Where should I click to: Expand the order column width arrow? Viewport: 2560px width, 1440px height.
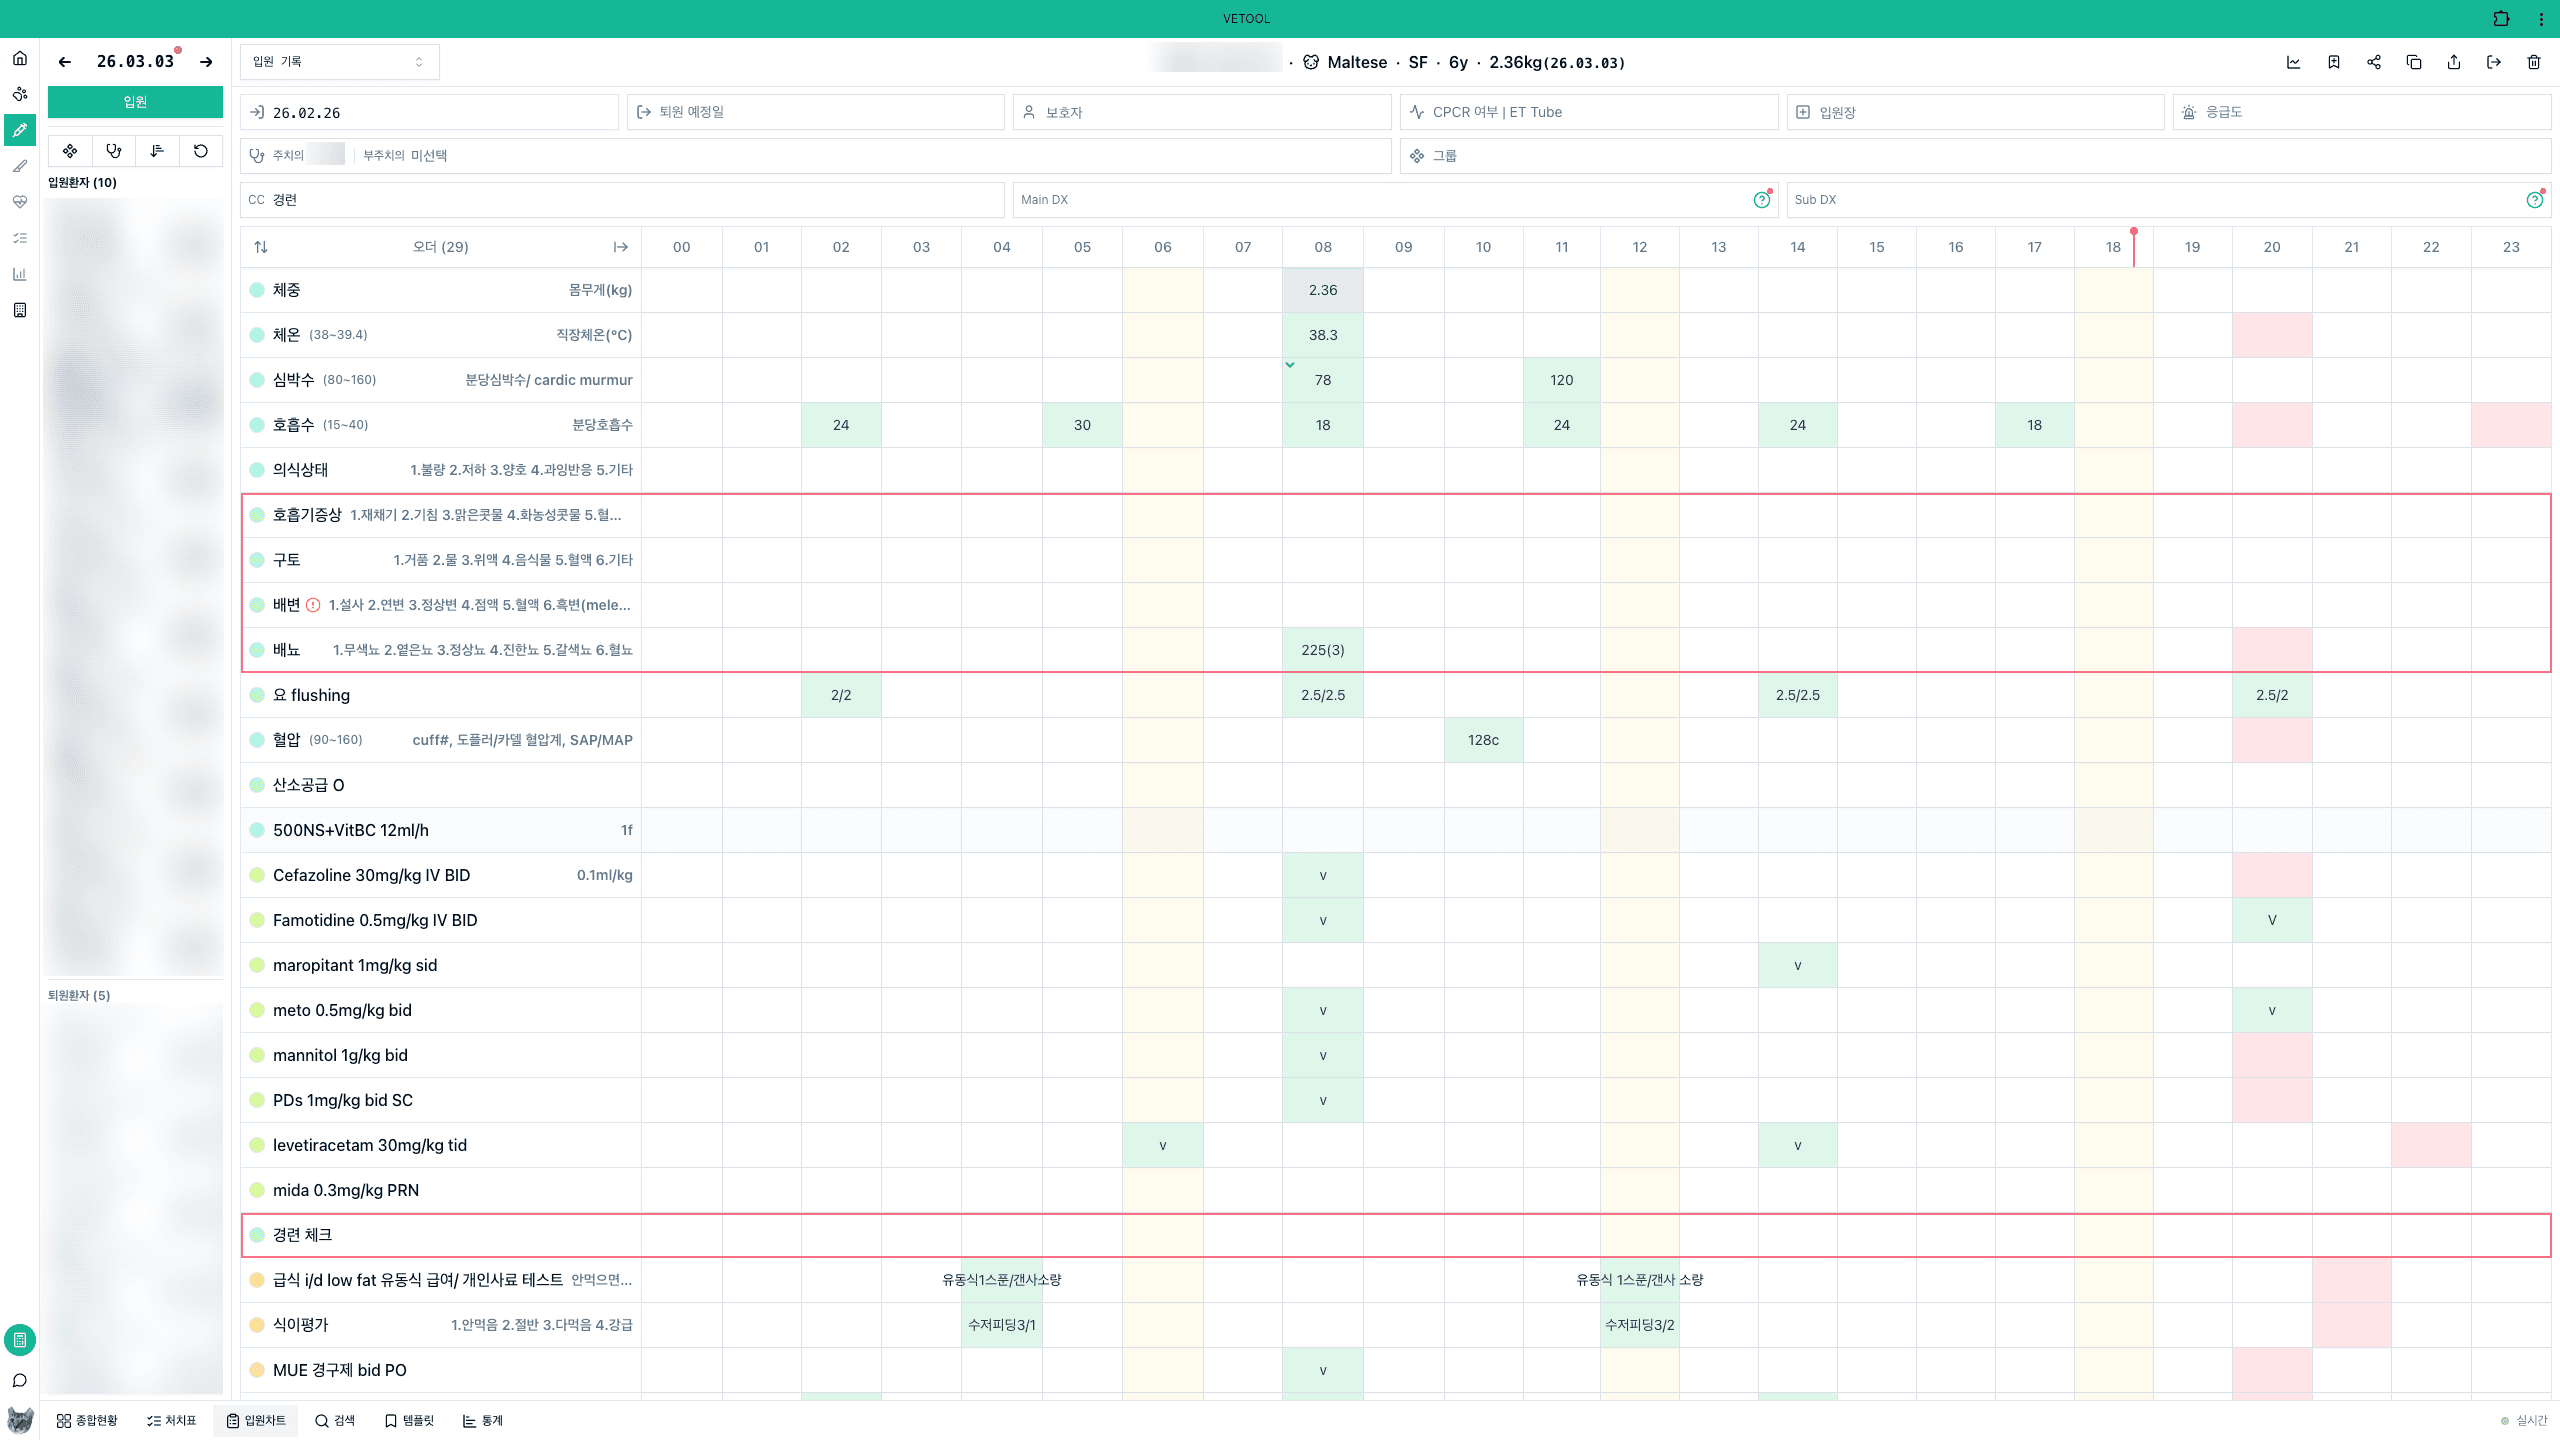[x=620, y=247]
